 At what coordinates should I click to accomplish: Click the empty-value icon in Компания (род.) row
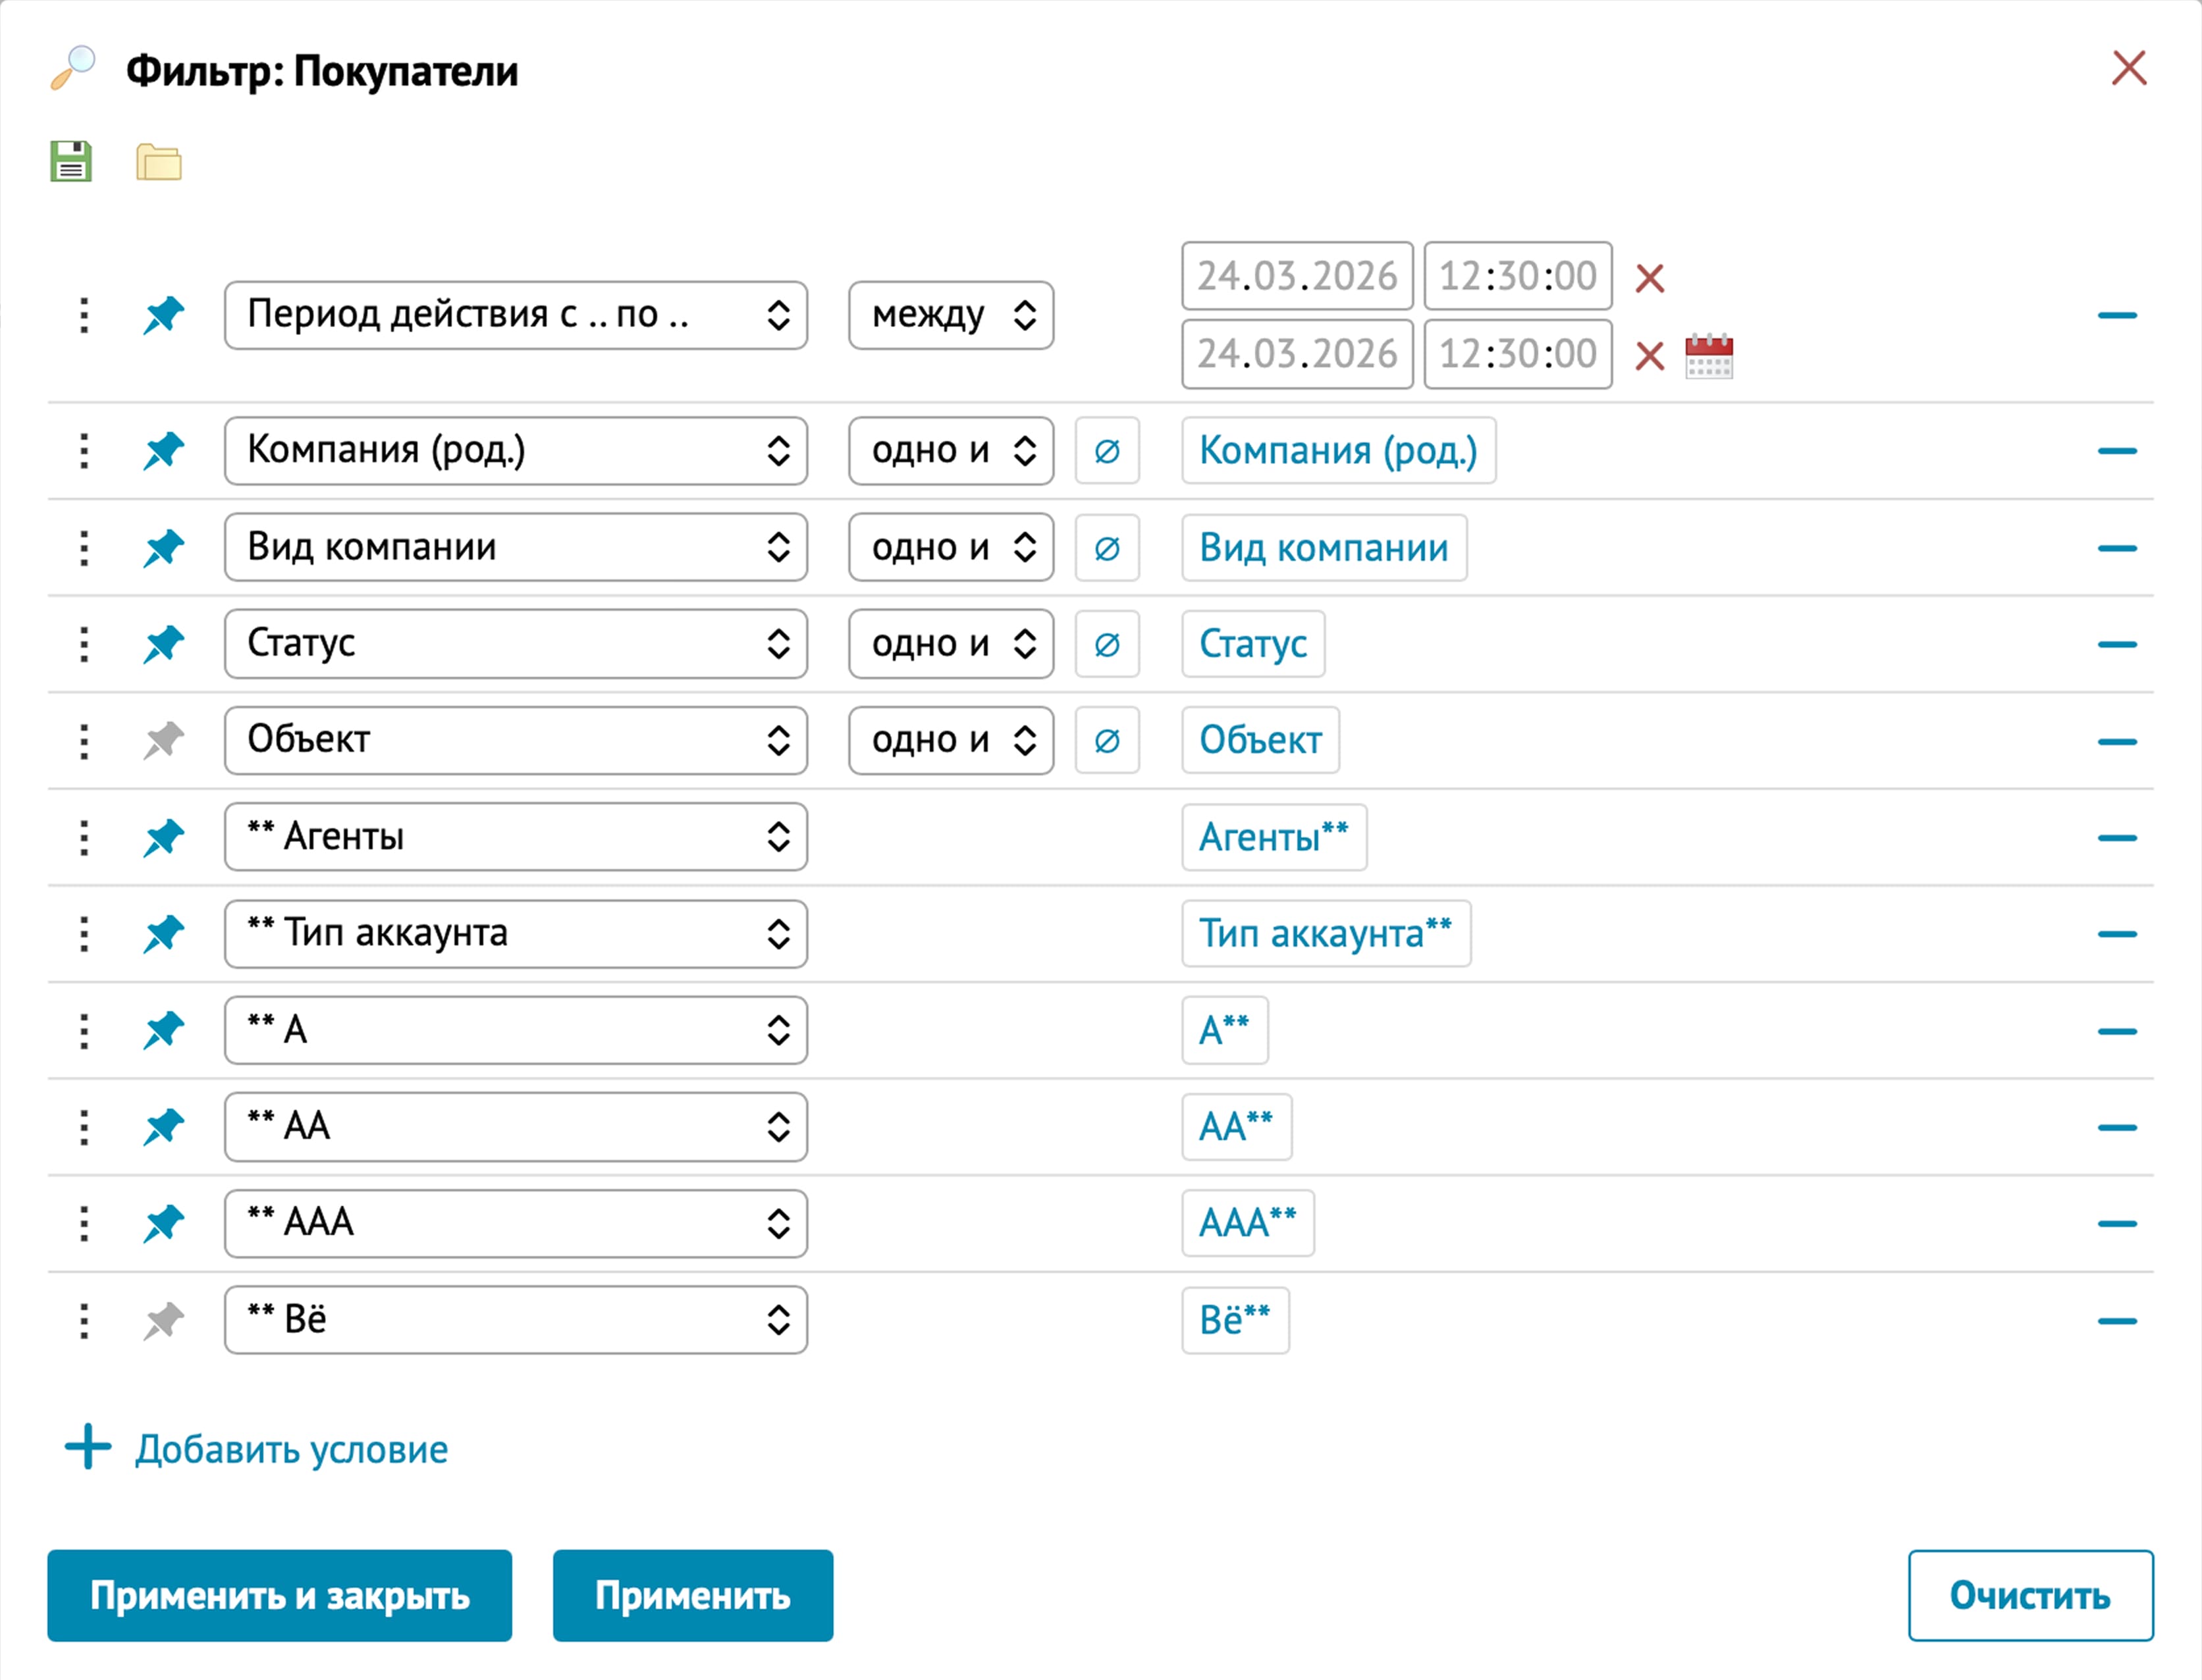pyautogui.click(x=1107, y=451)
